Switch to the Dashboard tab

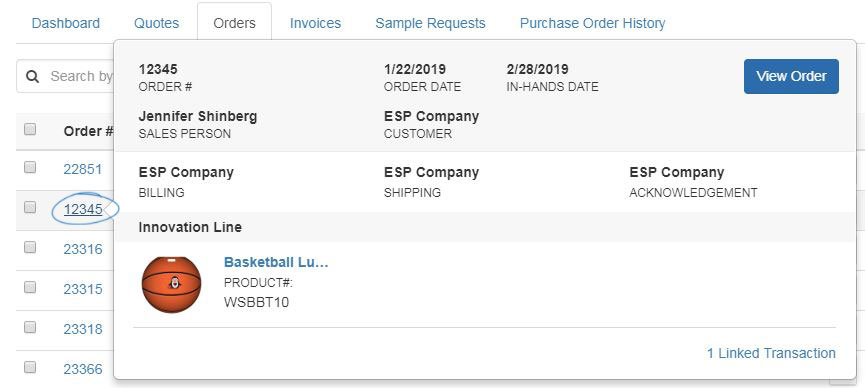tap(66, 23)
